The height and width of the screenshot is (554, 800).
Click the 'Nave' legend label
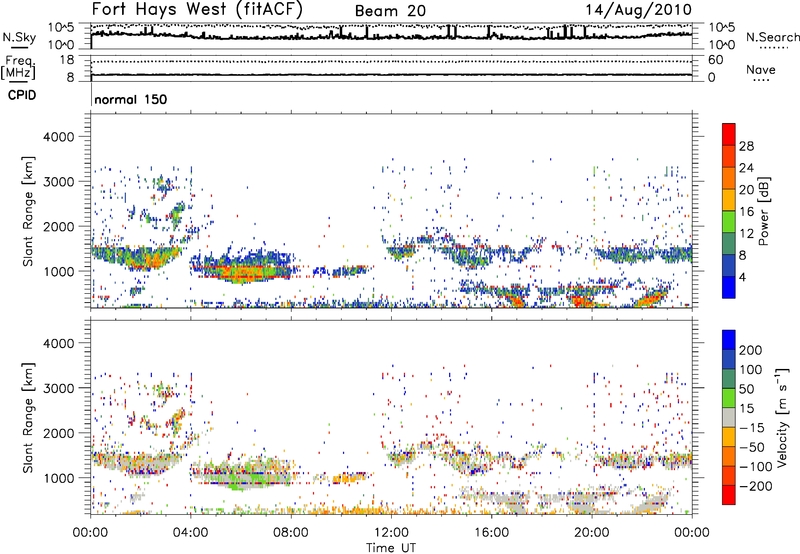pos(761,70)
